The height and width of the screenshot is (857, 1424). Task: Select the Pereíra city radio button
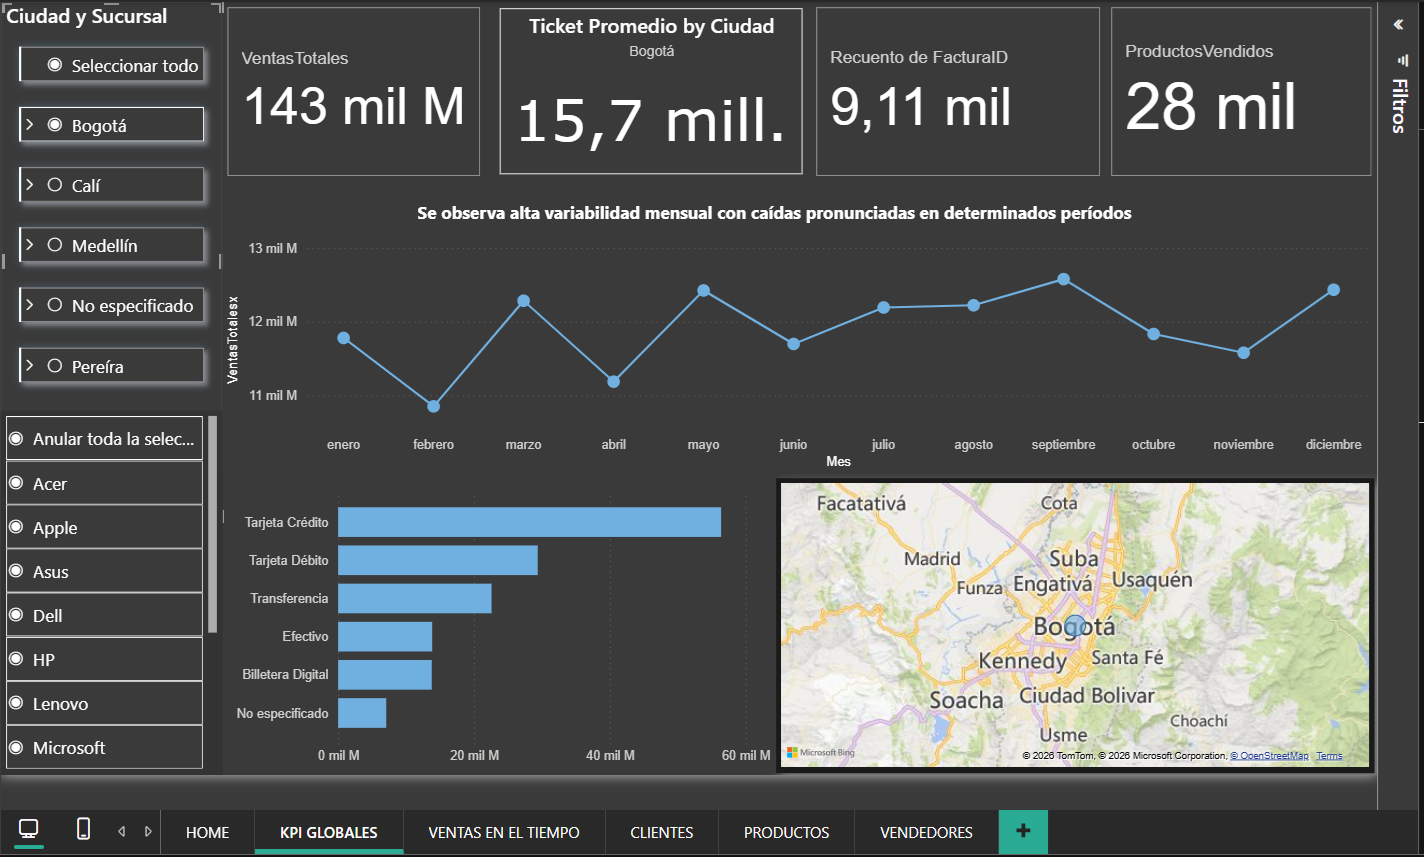[x=55, y=366]
